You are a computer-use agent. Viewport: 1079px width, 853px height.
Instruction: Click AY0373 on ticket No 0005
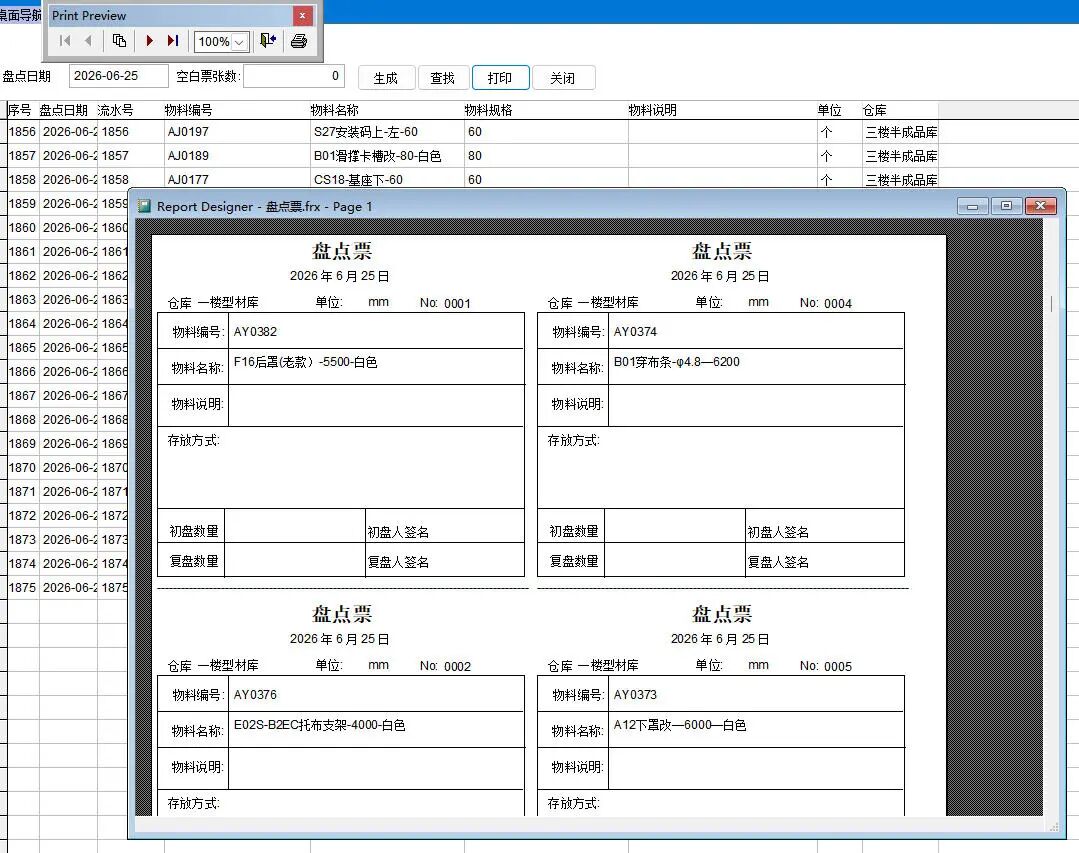tap(635, 695)
